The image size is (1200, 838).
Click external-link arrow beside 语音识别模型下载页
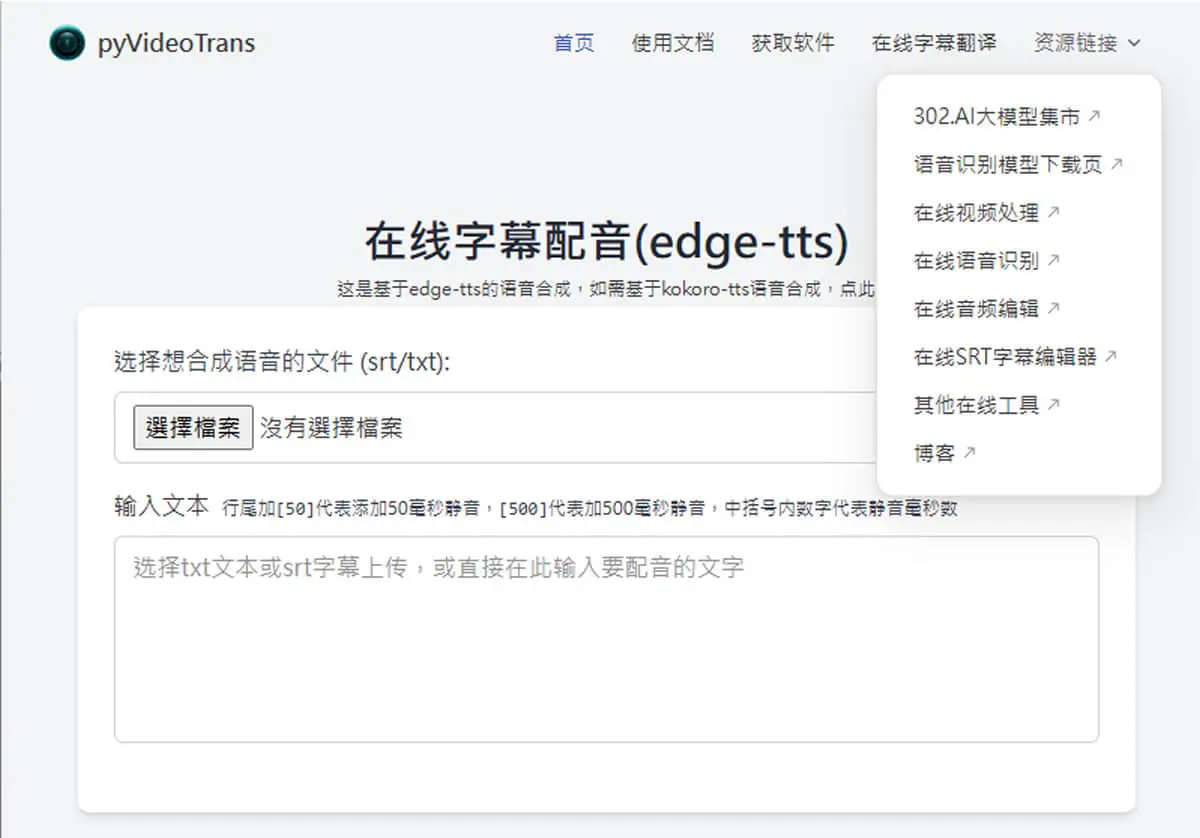click(1117, 164)
